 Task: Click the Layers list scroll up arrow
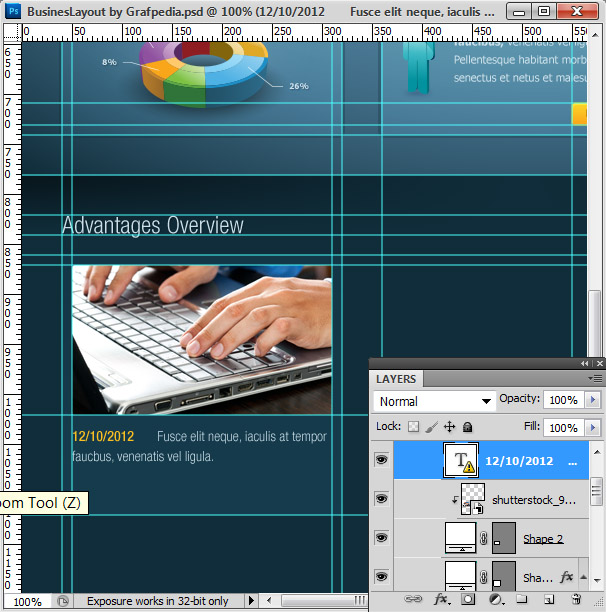597,452
